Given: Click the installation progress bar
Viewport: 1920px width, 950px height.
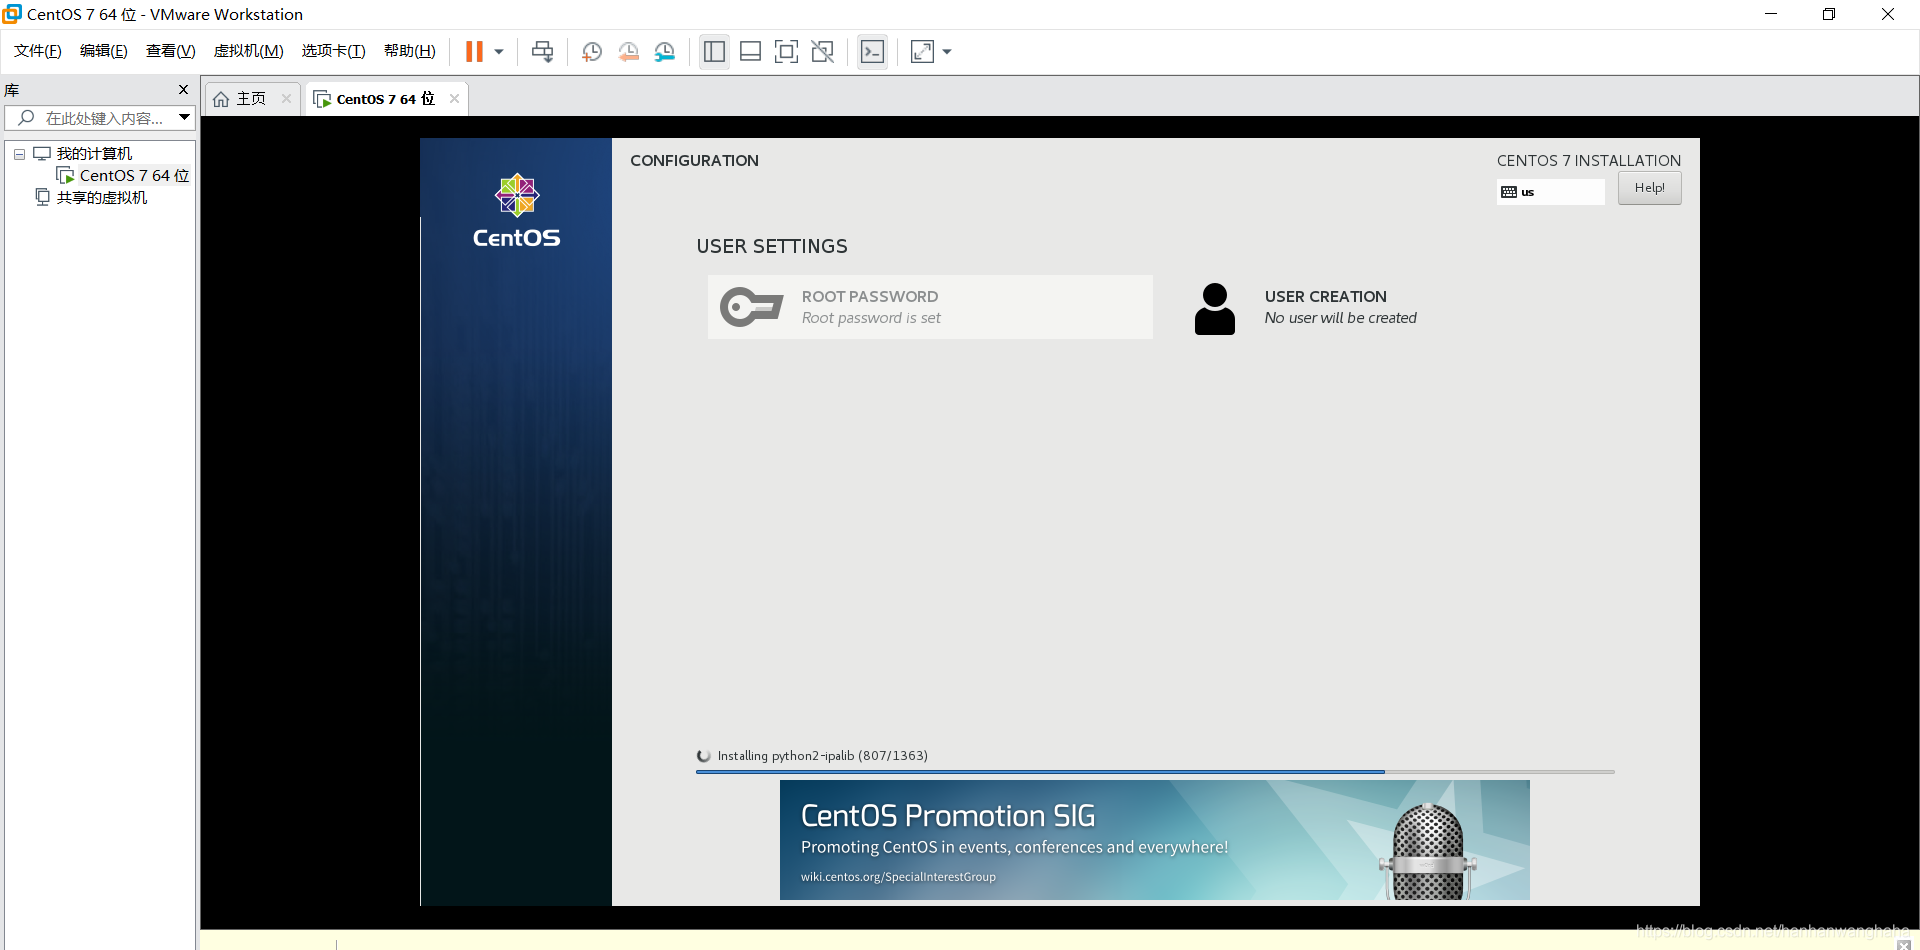Looking at the screenshot, I should (1155, 772).
